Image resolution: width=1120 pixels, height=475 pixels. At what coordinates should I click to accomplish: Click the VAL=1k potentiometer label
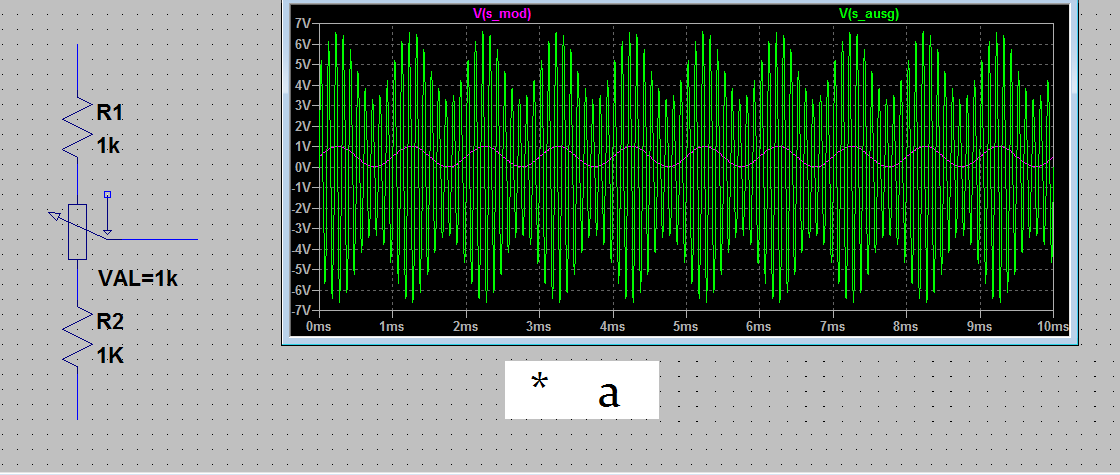[x=138, y=279]
